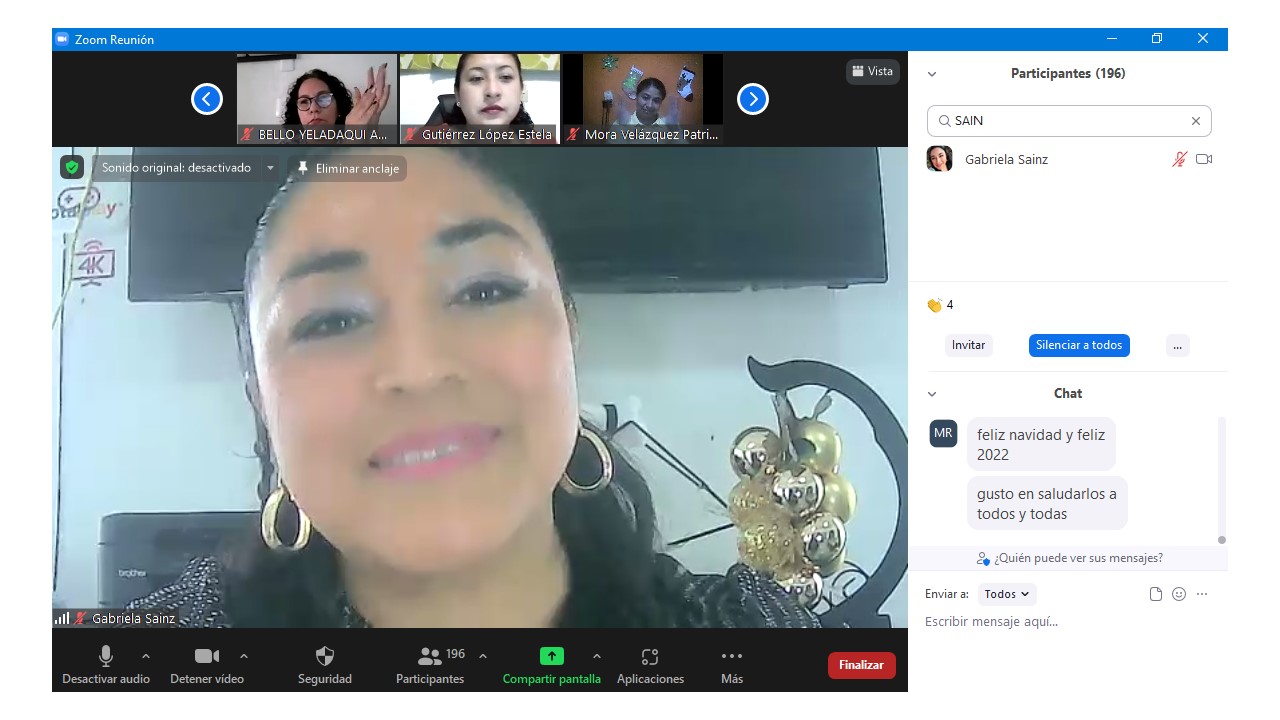1280x720 pixels.
Task: Click the Share Screen green icon
Action: tap(552, 657)
